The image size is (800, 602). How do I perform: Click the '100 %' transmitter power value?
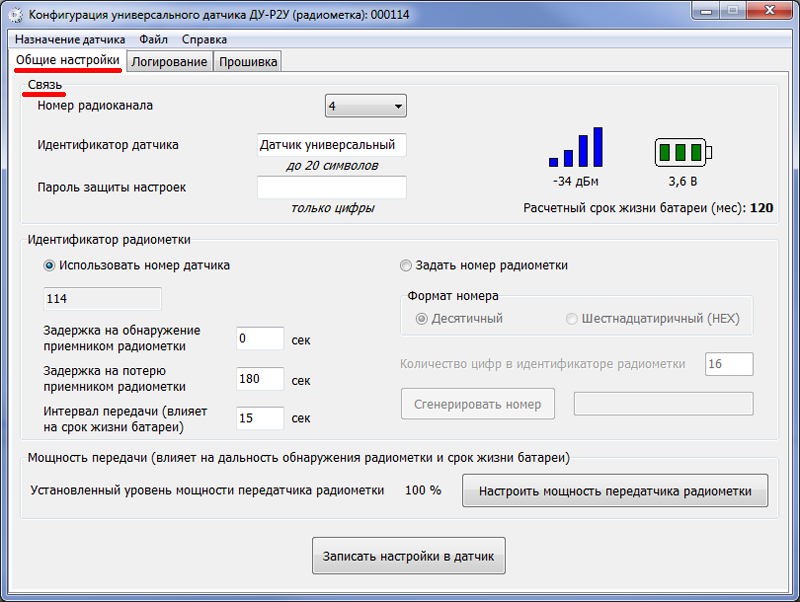point(423,490)
